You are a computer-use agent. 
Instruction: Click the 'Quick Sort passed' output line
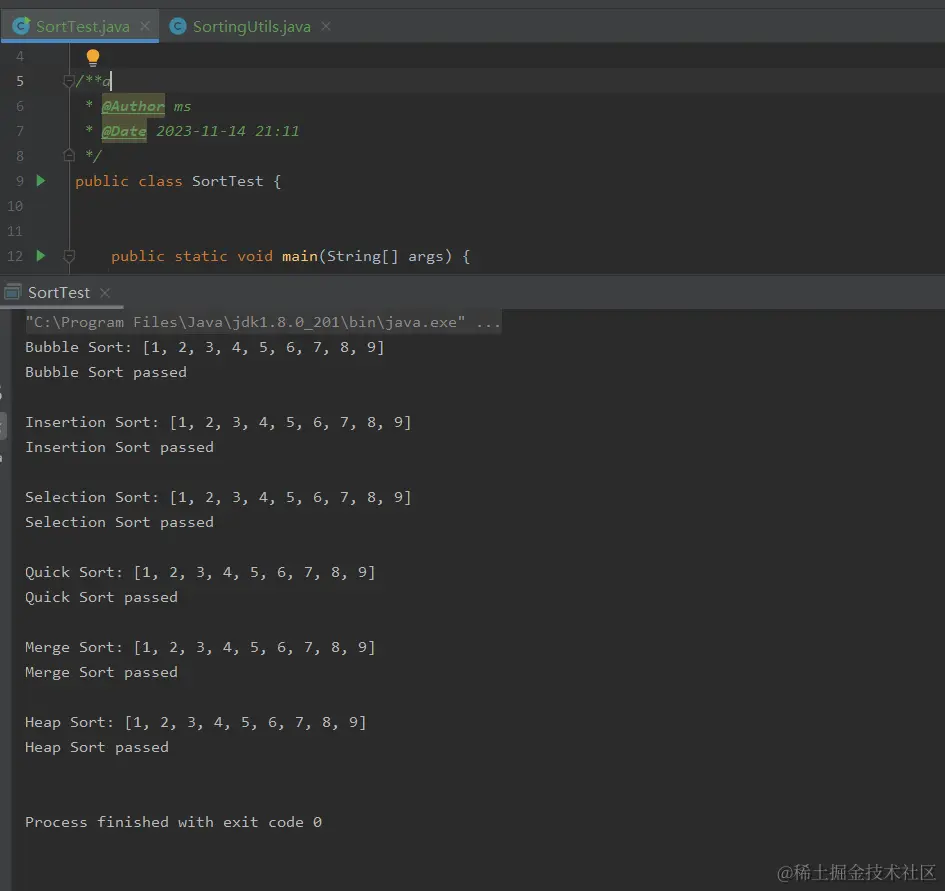[x=101, y=597]
